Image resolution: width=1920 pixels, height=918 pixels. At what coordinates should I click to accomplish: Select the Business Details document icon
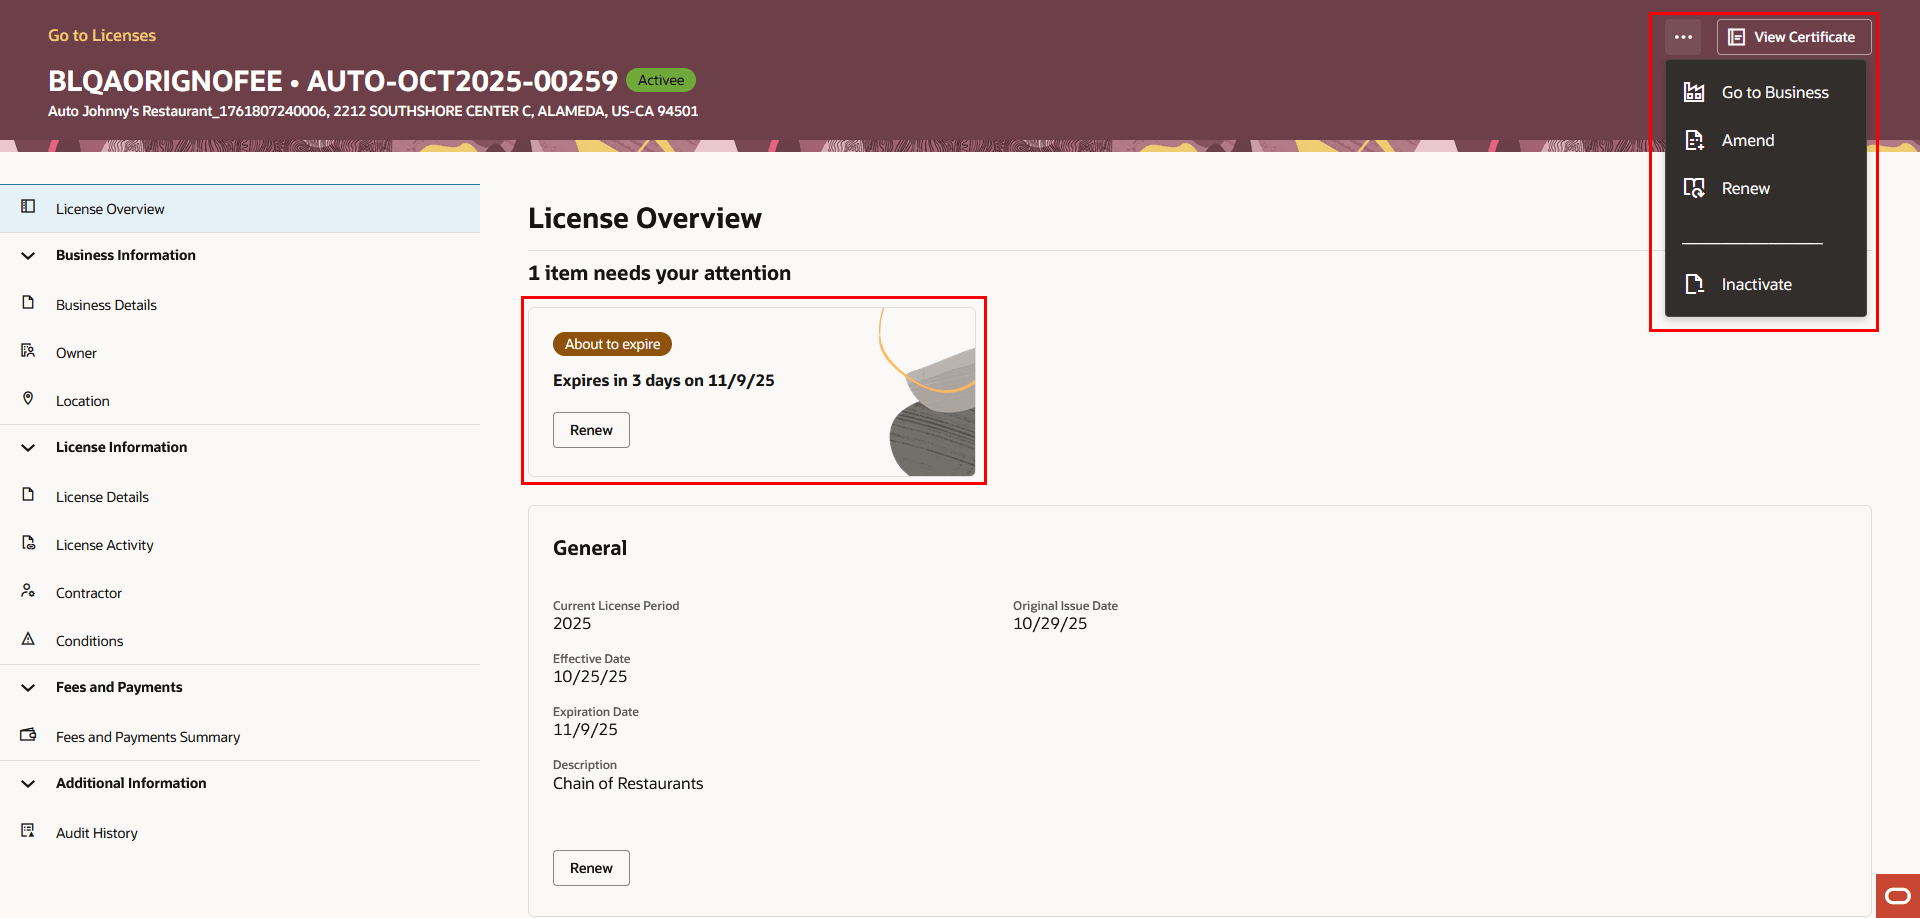[x=29, y=304]
